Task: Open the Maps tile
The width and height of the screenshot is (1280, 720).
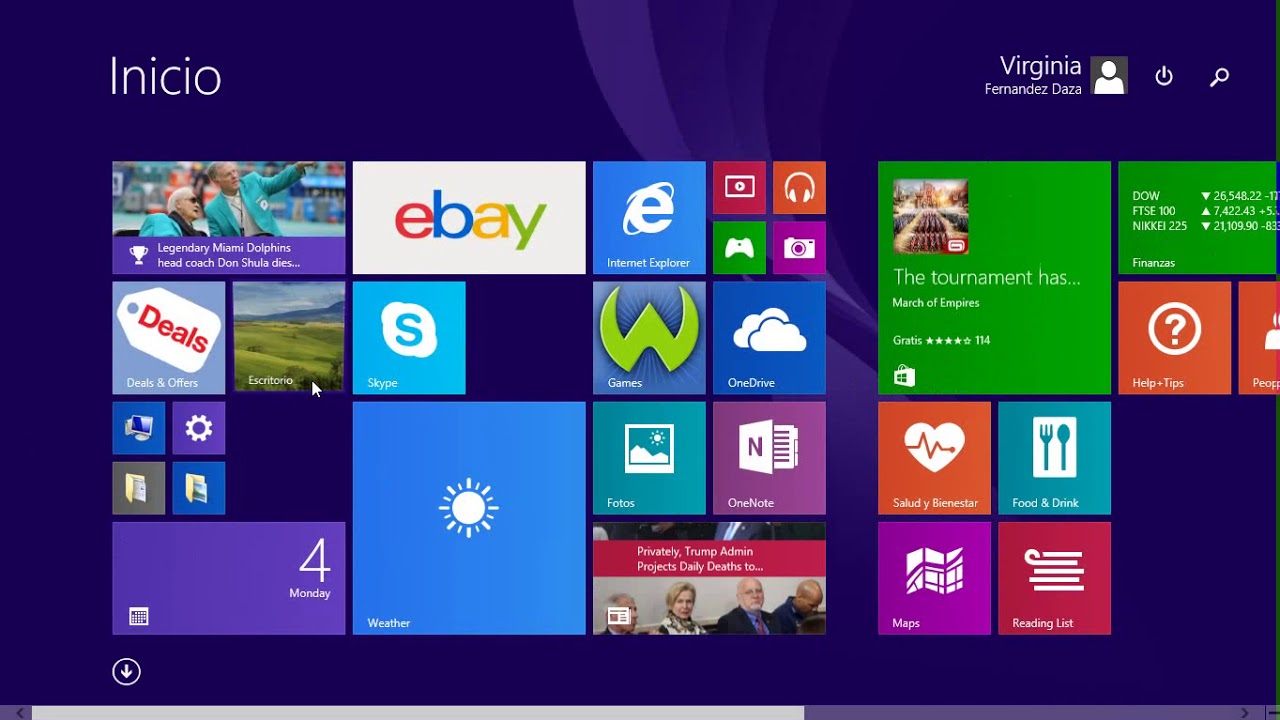Action: click(x=935, y=578)
